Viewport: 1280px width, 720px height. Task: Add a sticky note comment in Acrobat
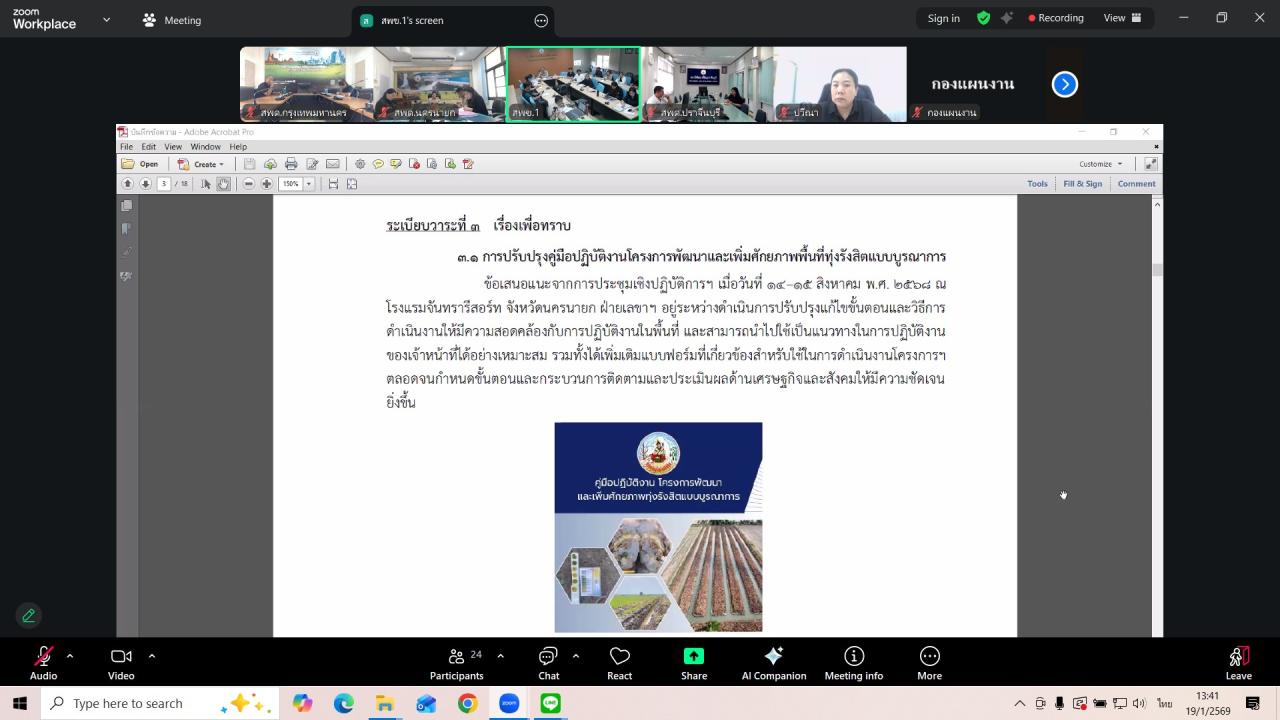378,163
